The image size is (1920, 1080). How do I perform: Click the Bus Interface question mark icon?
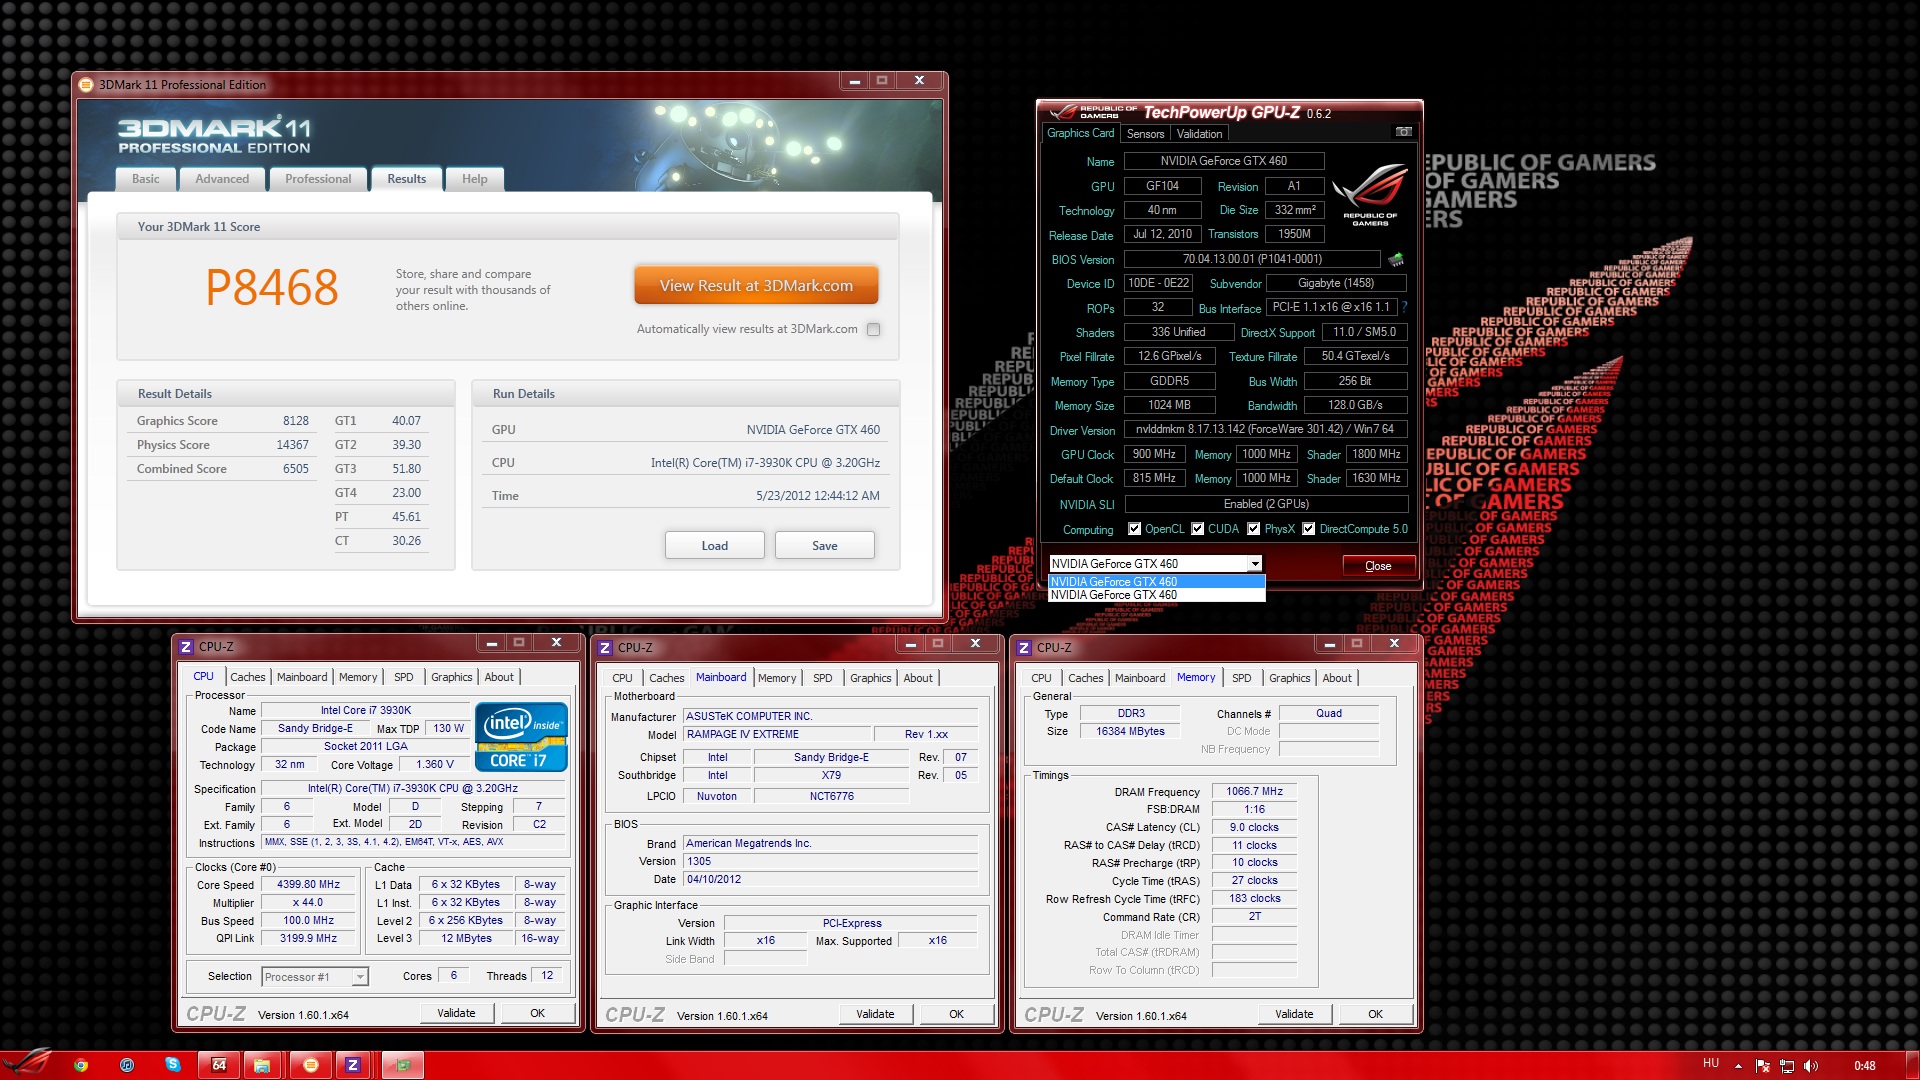(x=1404, y=307)
